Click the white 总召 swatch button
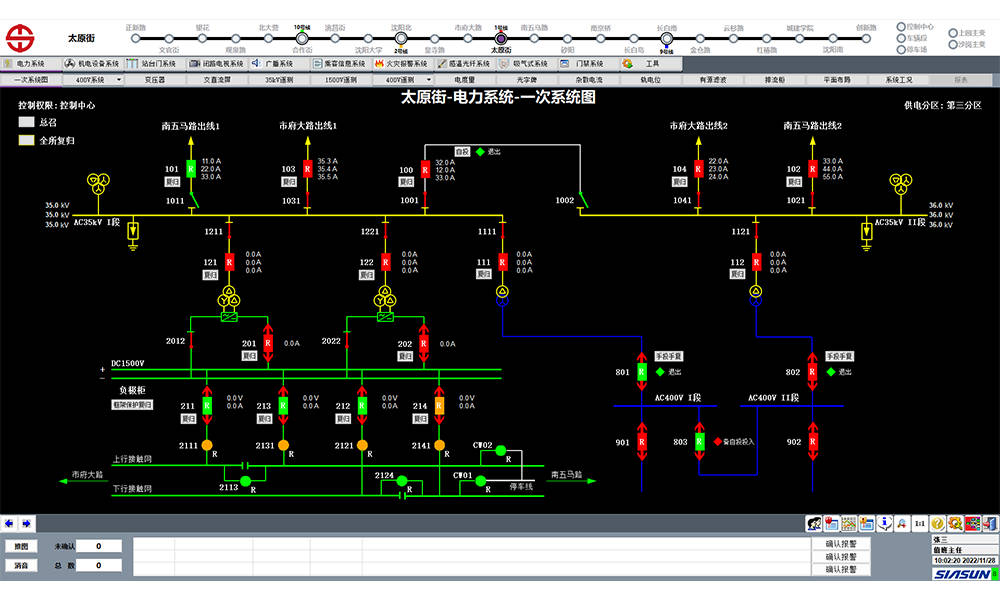1000x600 pixels. (x=26, y=122)
